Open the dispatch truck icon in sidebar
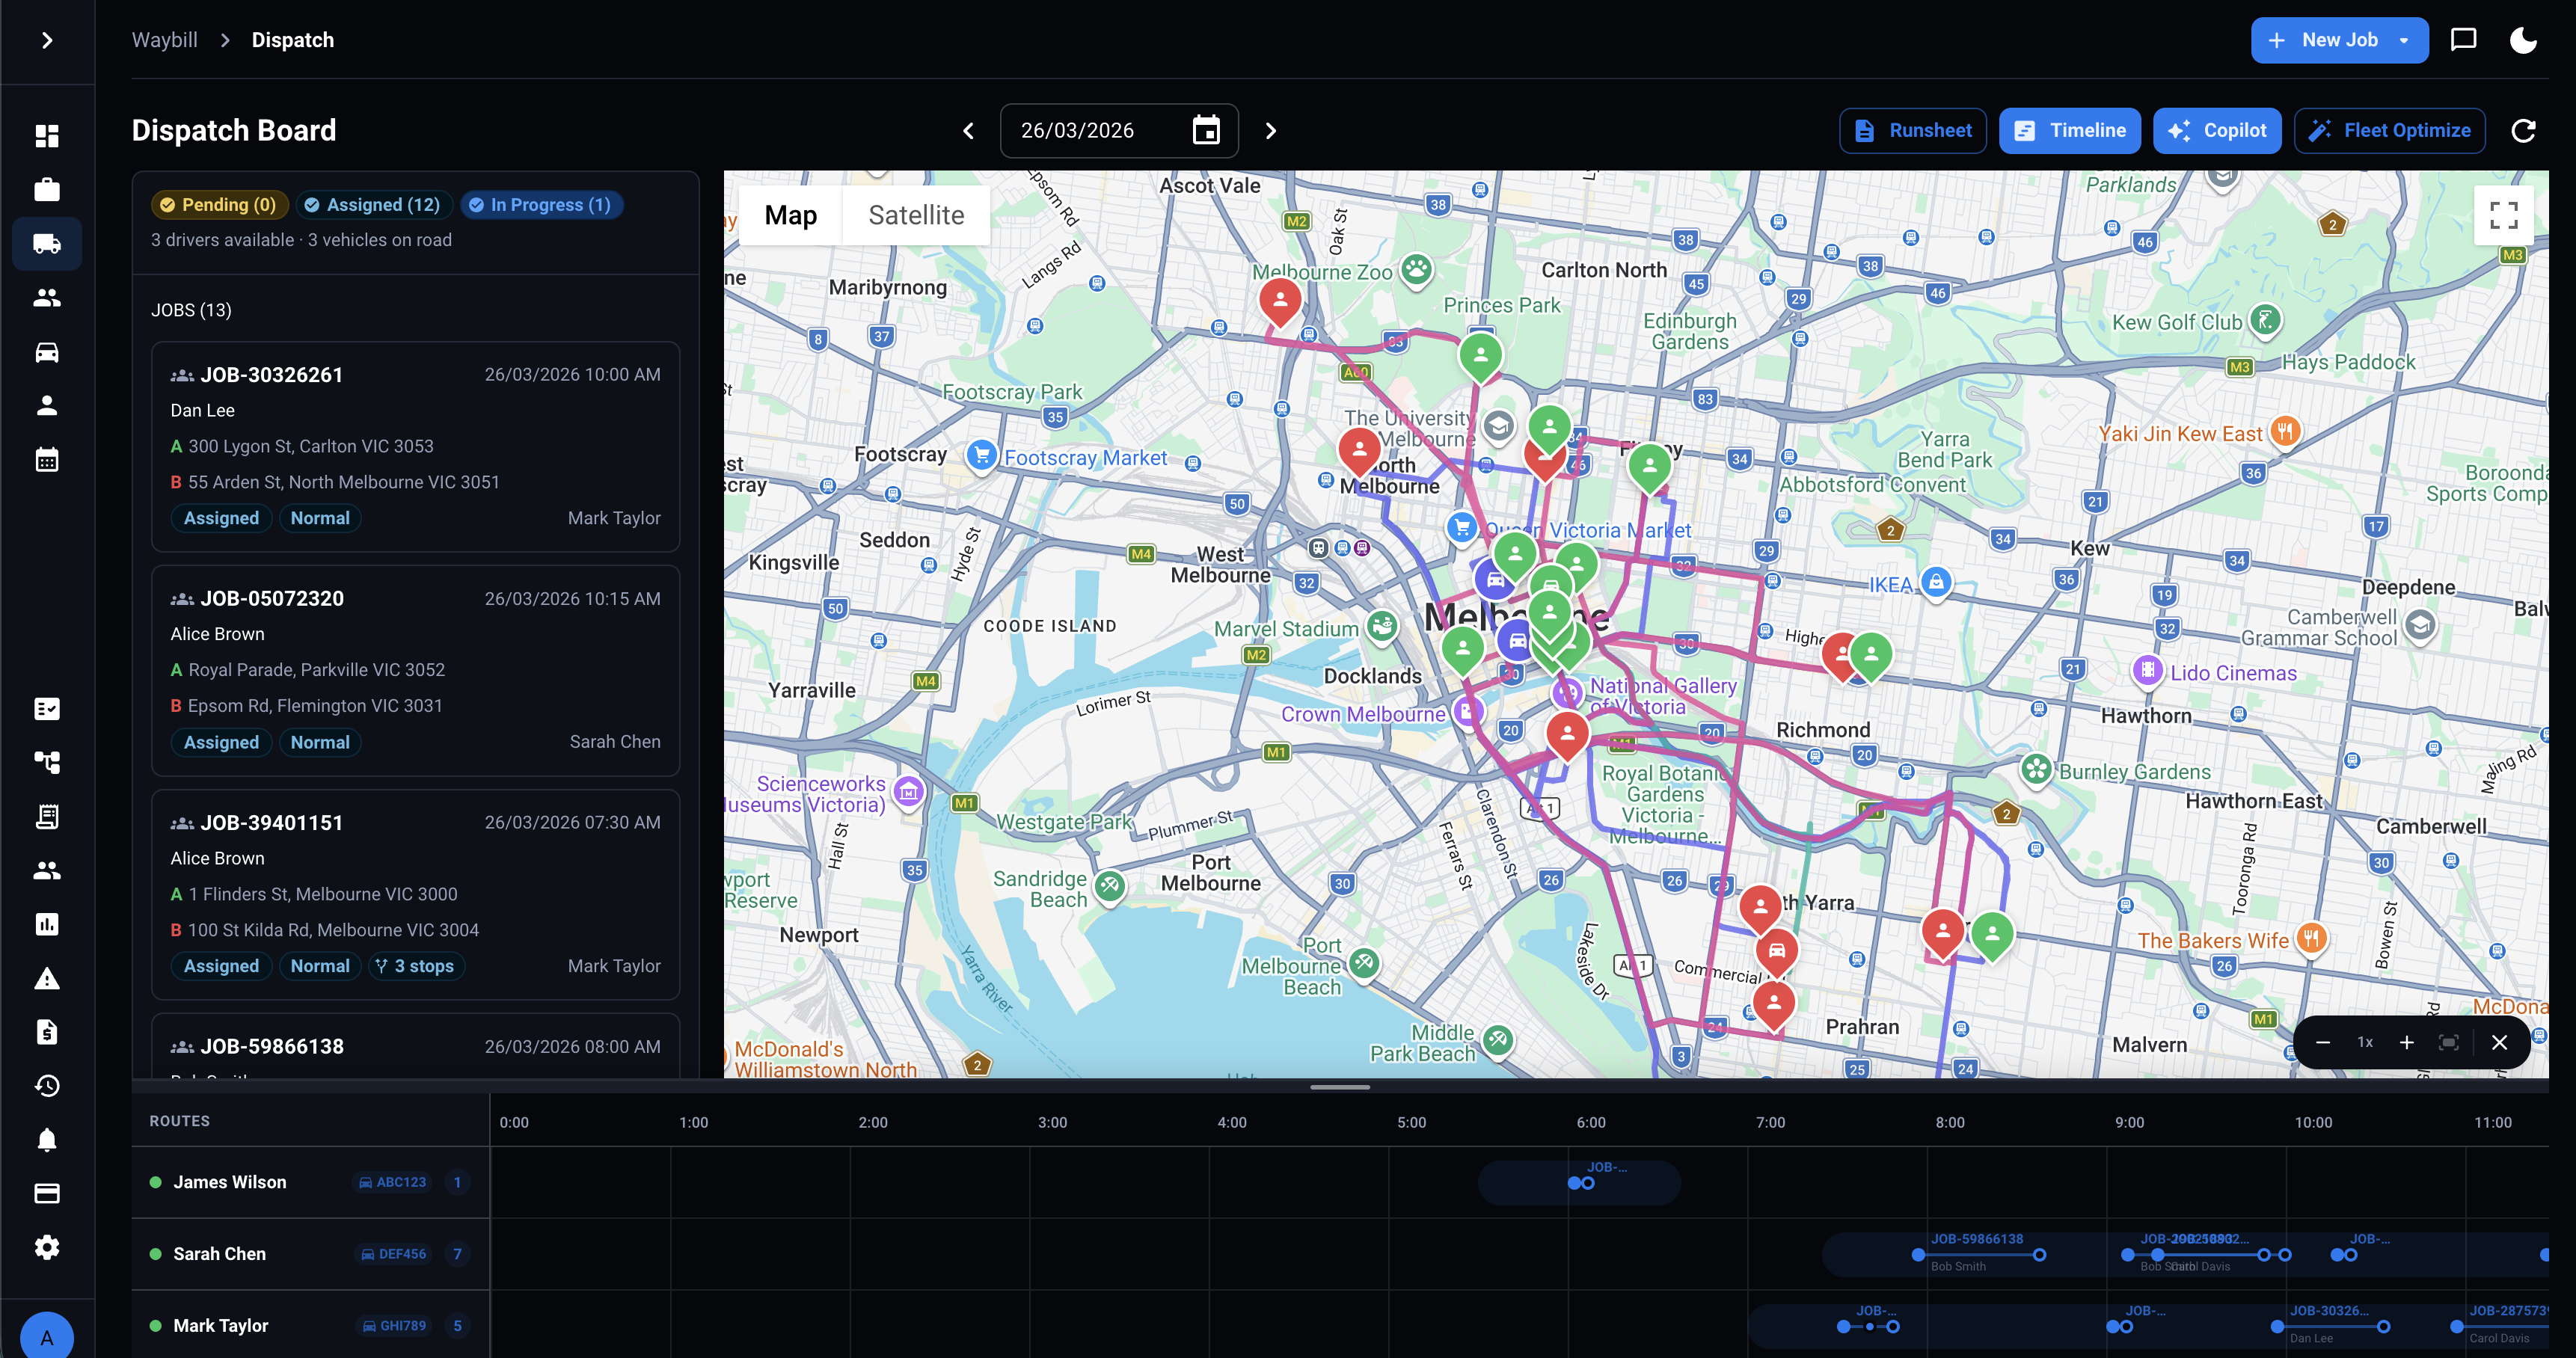 click(x=47, y=244)
